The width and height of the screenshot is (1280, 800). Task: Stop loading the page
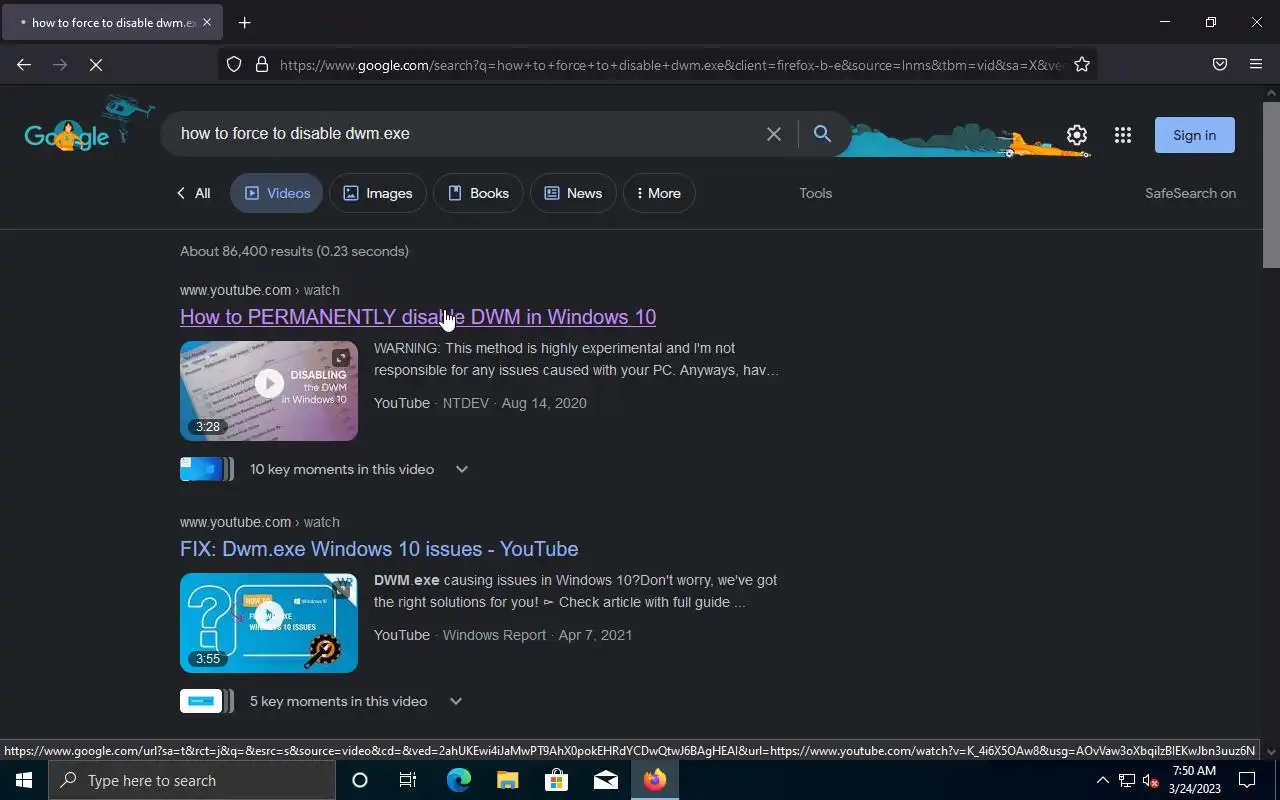[96, 65]
